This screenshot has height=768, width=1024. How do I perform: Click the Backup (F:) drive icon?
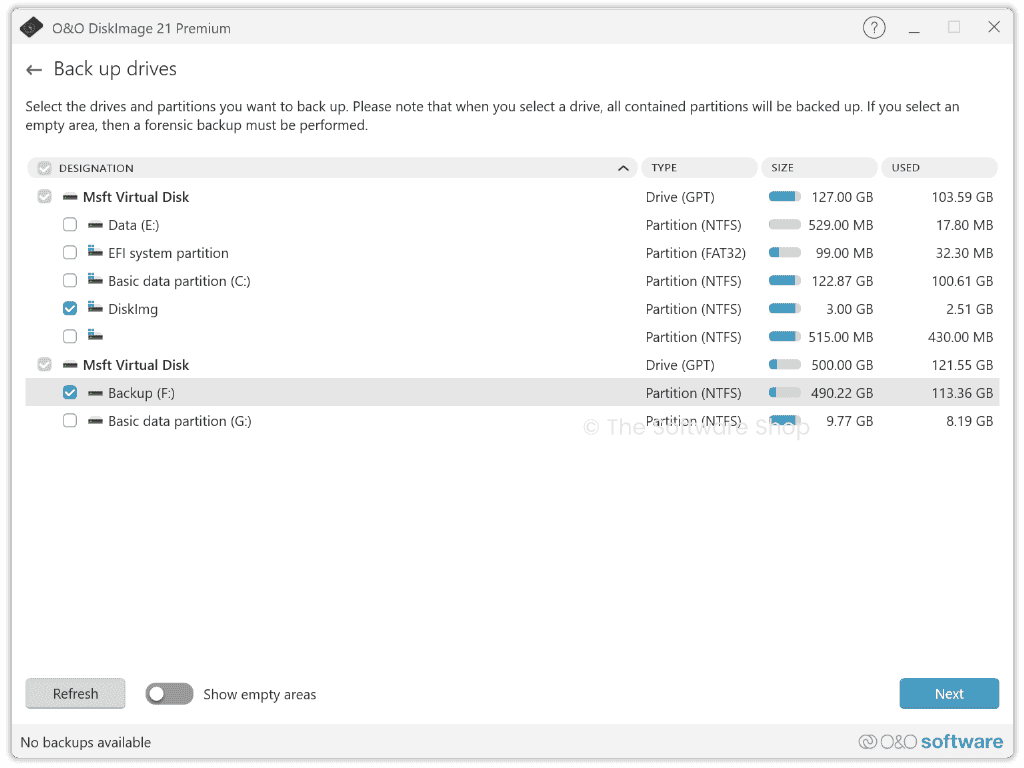(95, 393)
